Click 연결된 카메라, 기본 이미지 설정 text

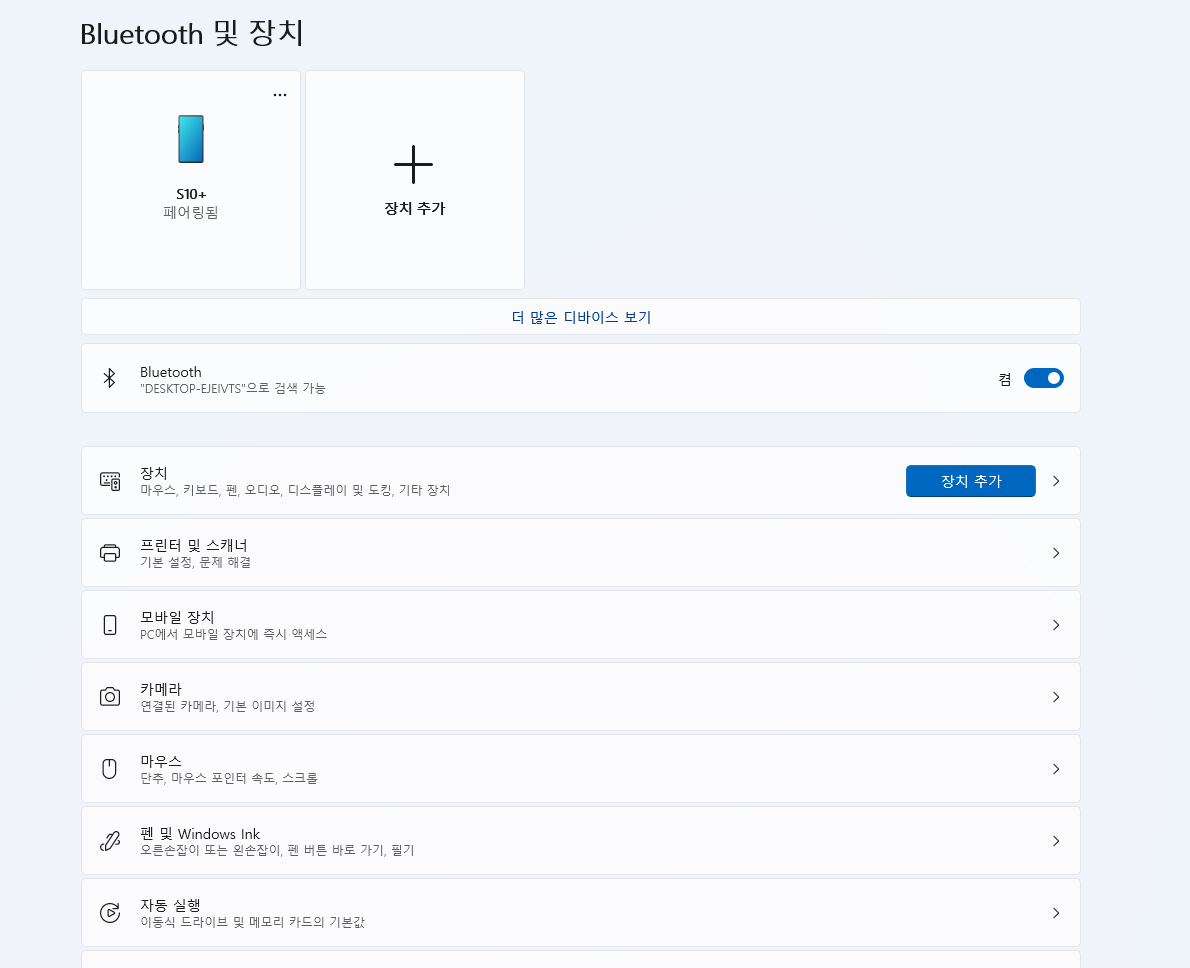point(228,706)
